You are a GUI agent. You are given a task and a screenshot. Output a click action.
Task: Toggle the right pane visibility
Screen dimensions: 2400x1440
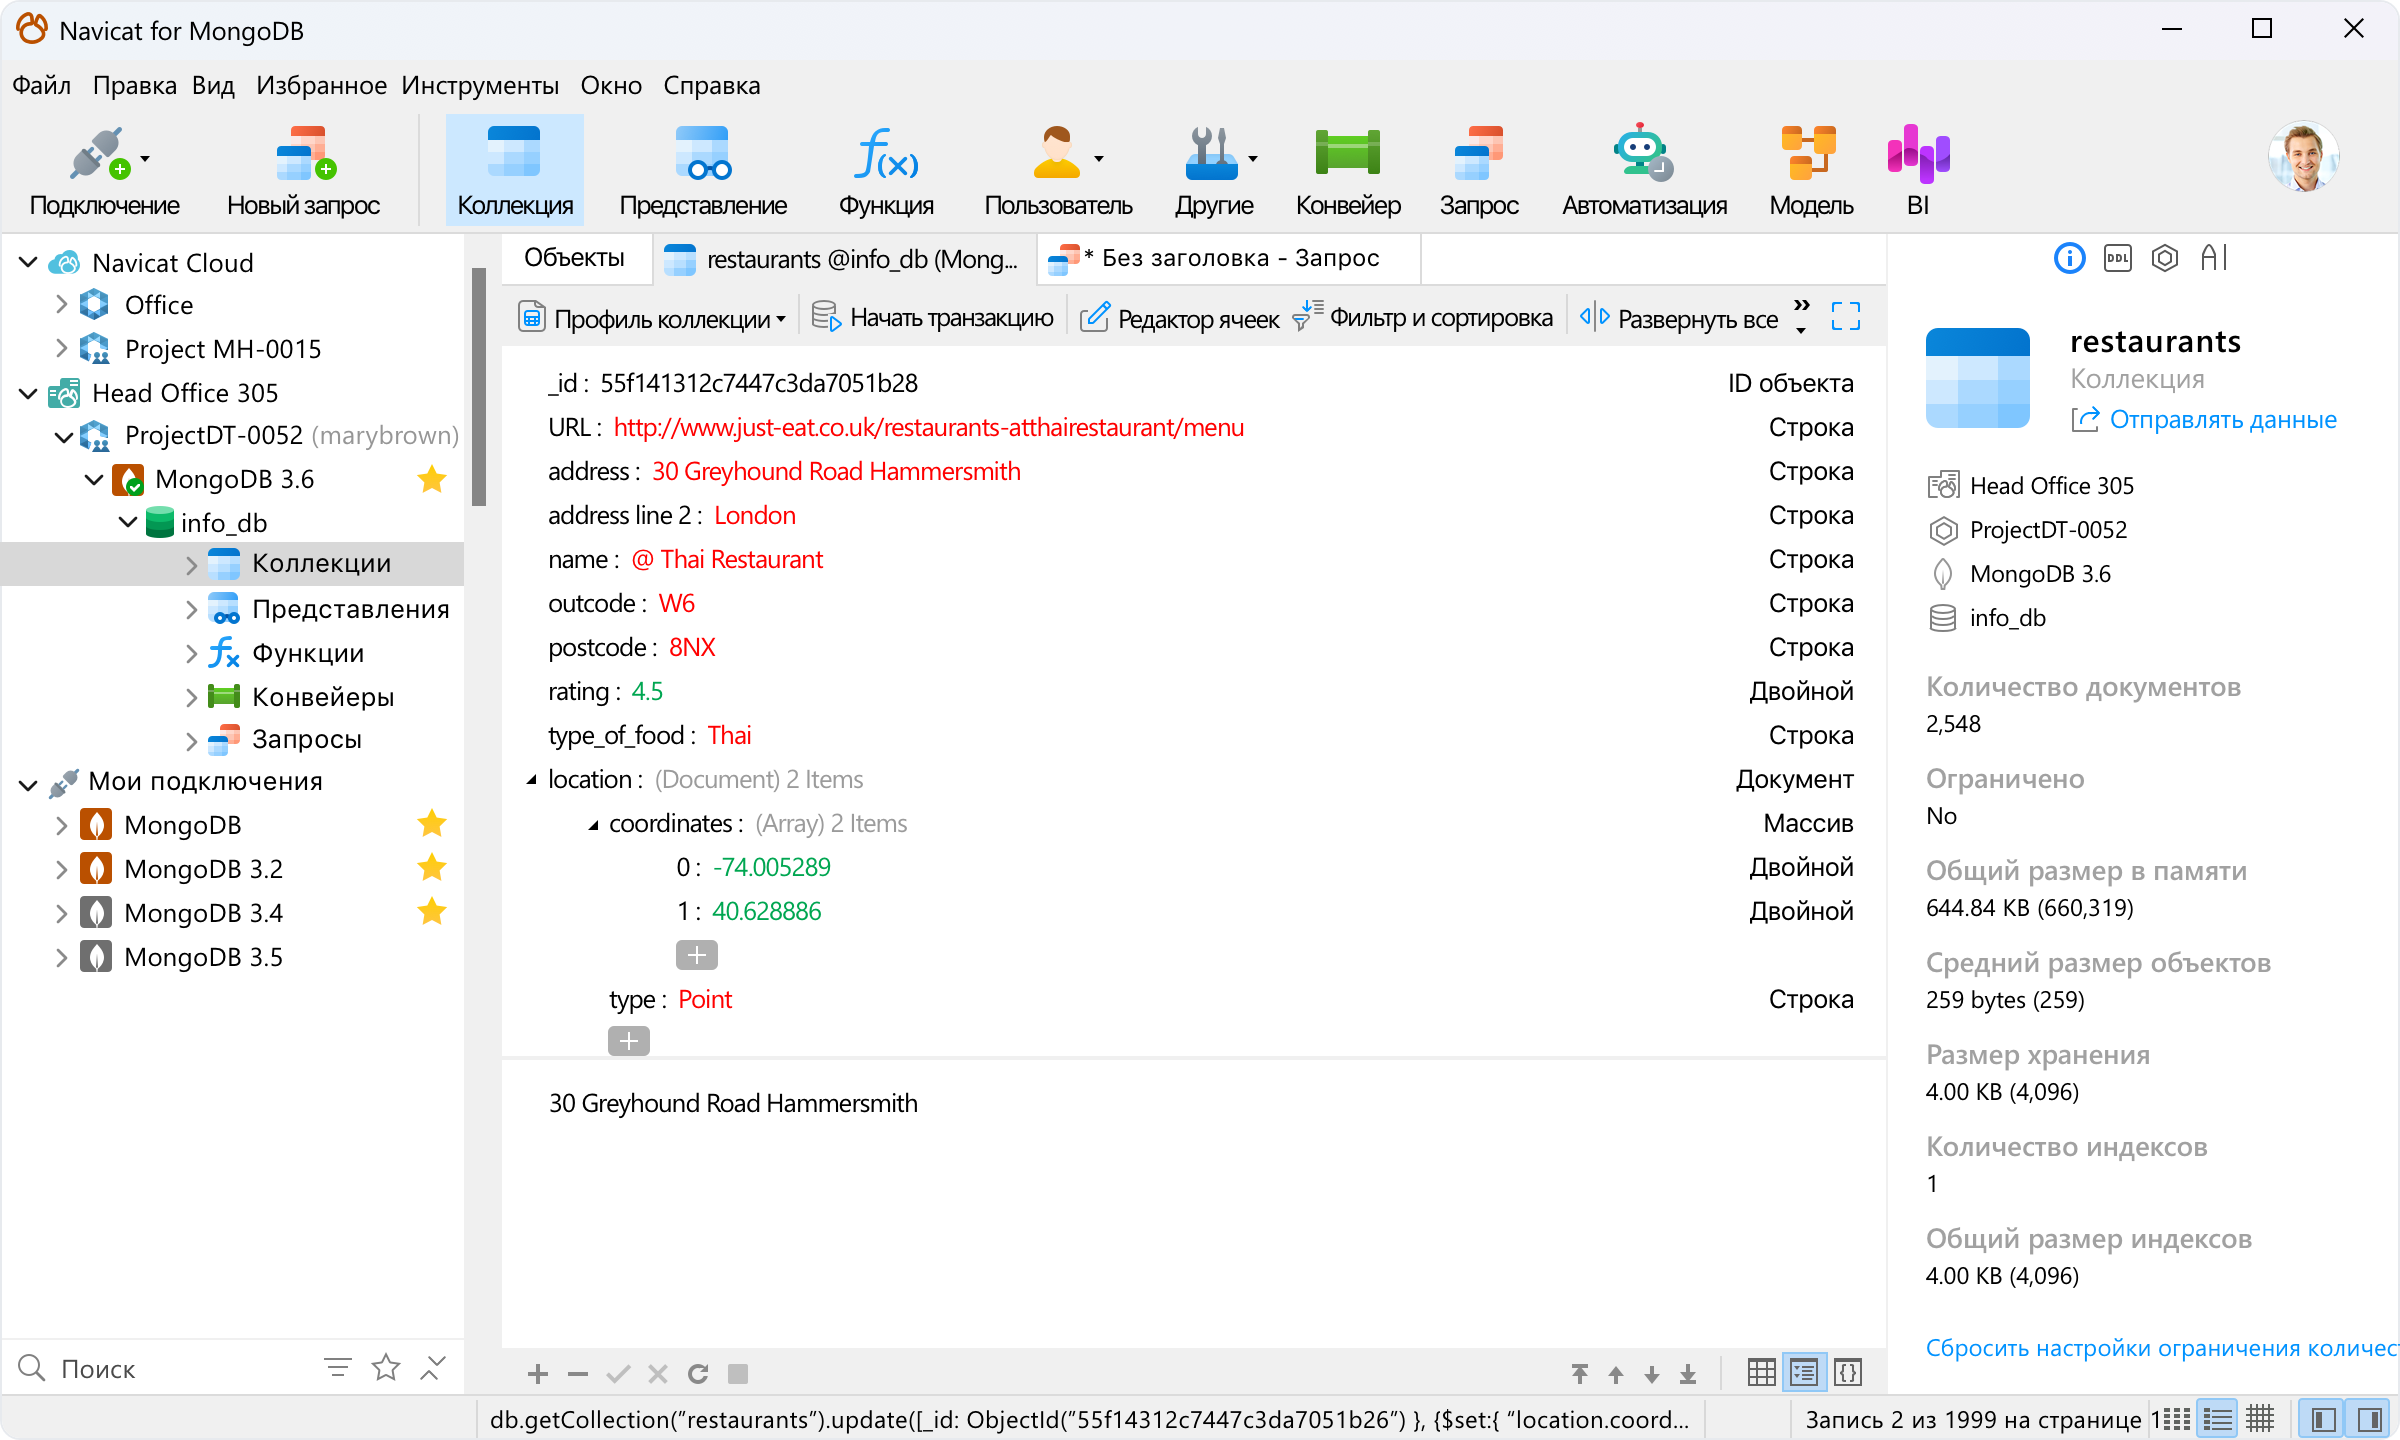click(x=2370, y=1420)
